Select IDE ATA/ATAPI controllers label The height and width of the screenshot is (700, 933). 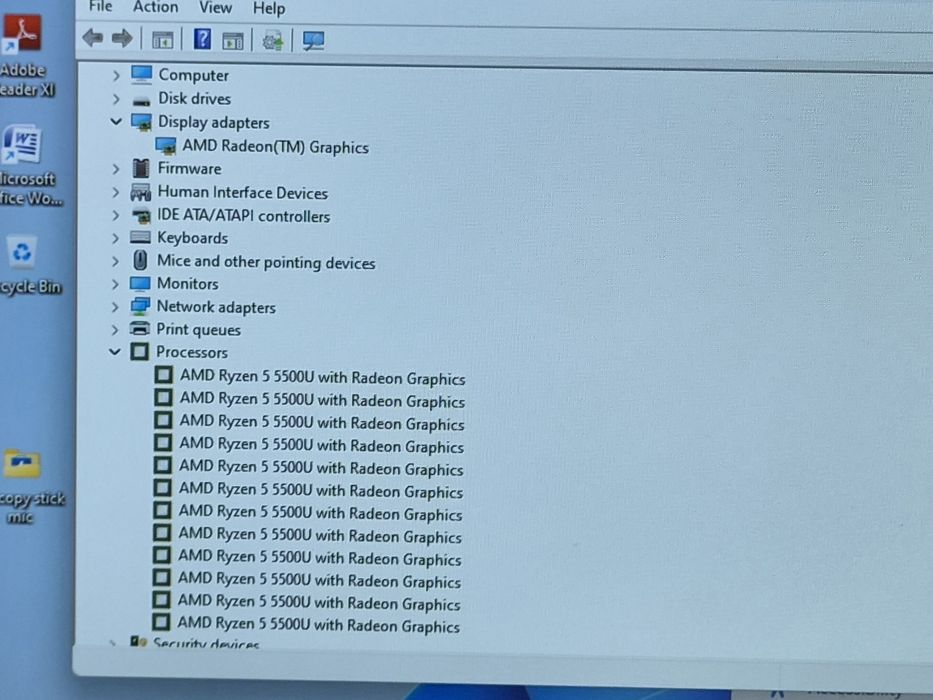pyautogui.click(x=243, y=216)
